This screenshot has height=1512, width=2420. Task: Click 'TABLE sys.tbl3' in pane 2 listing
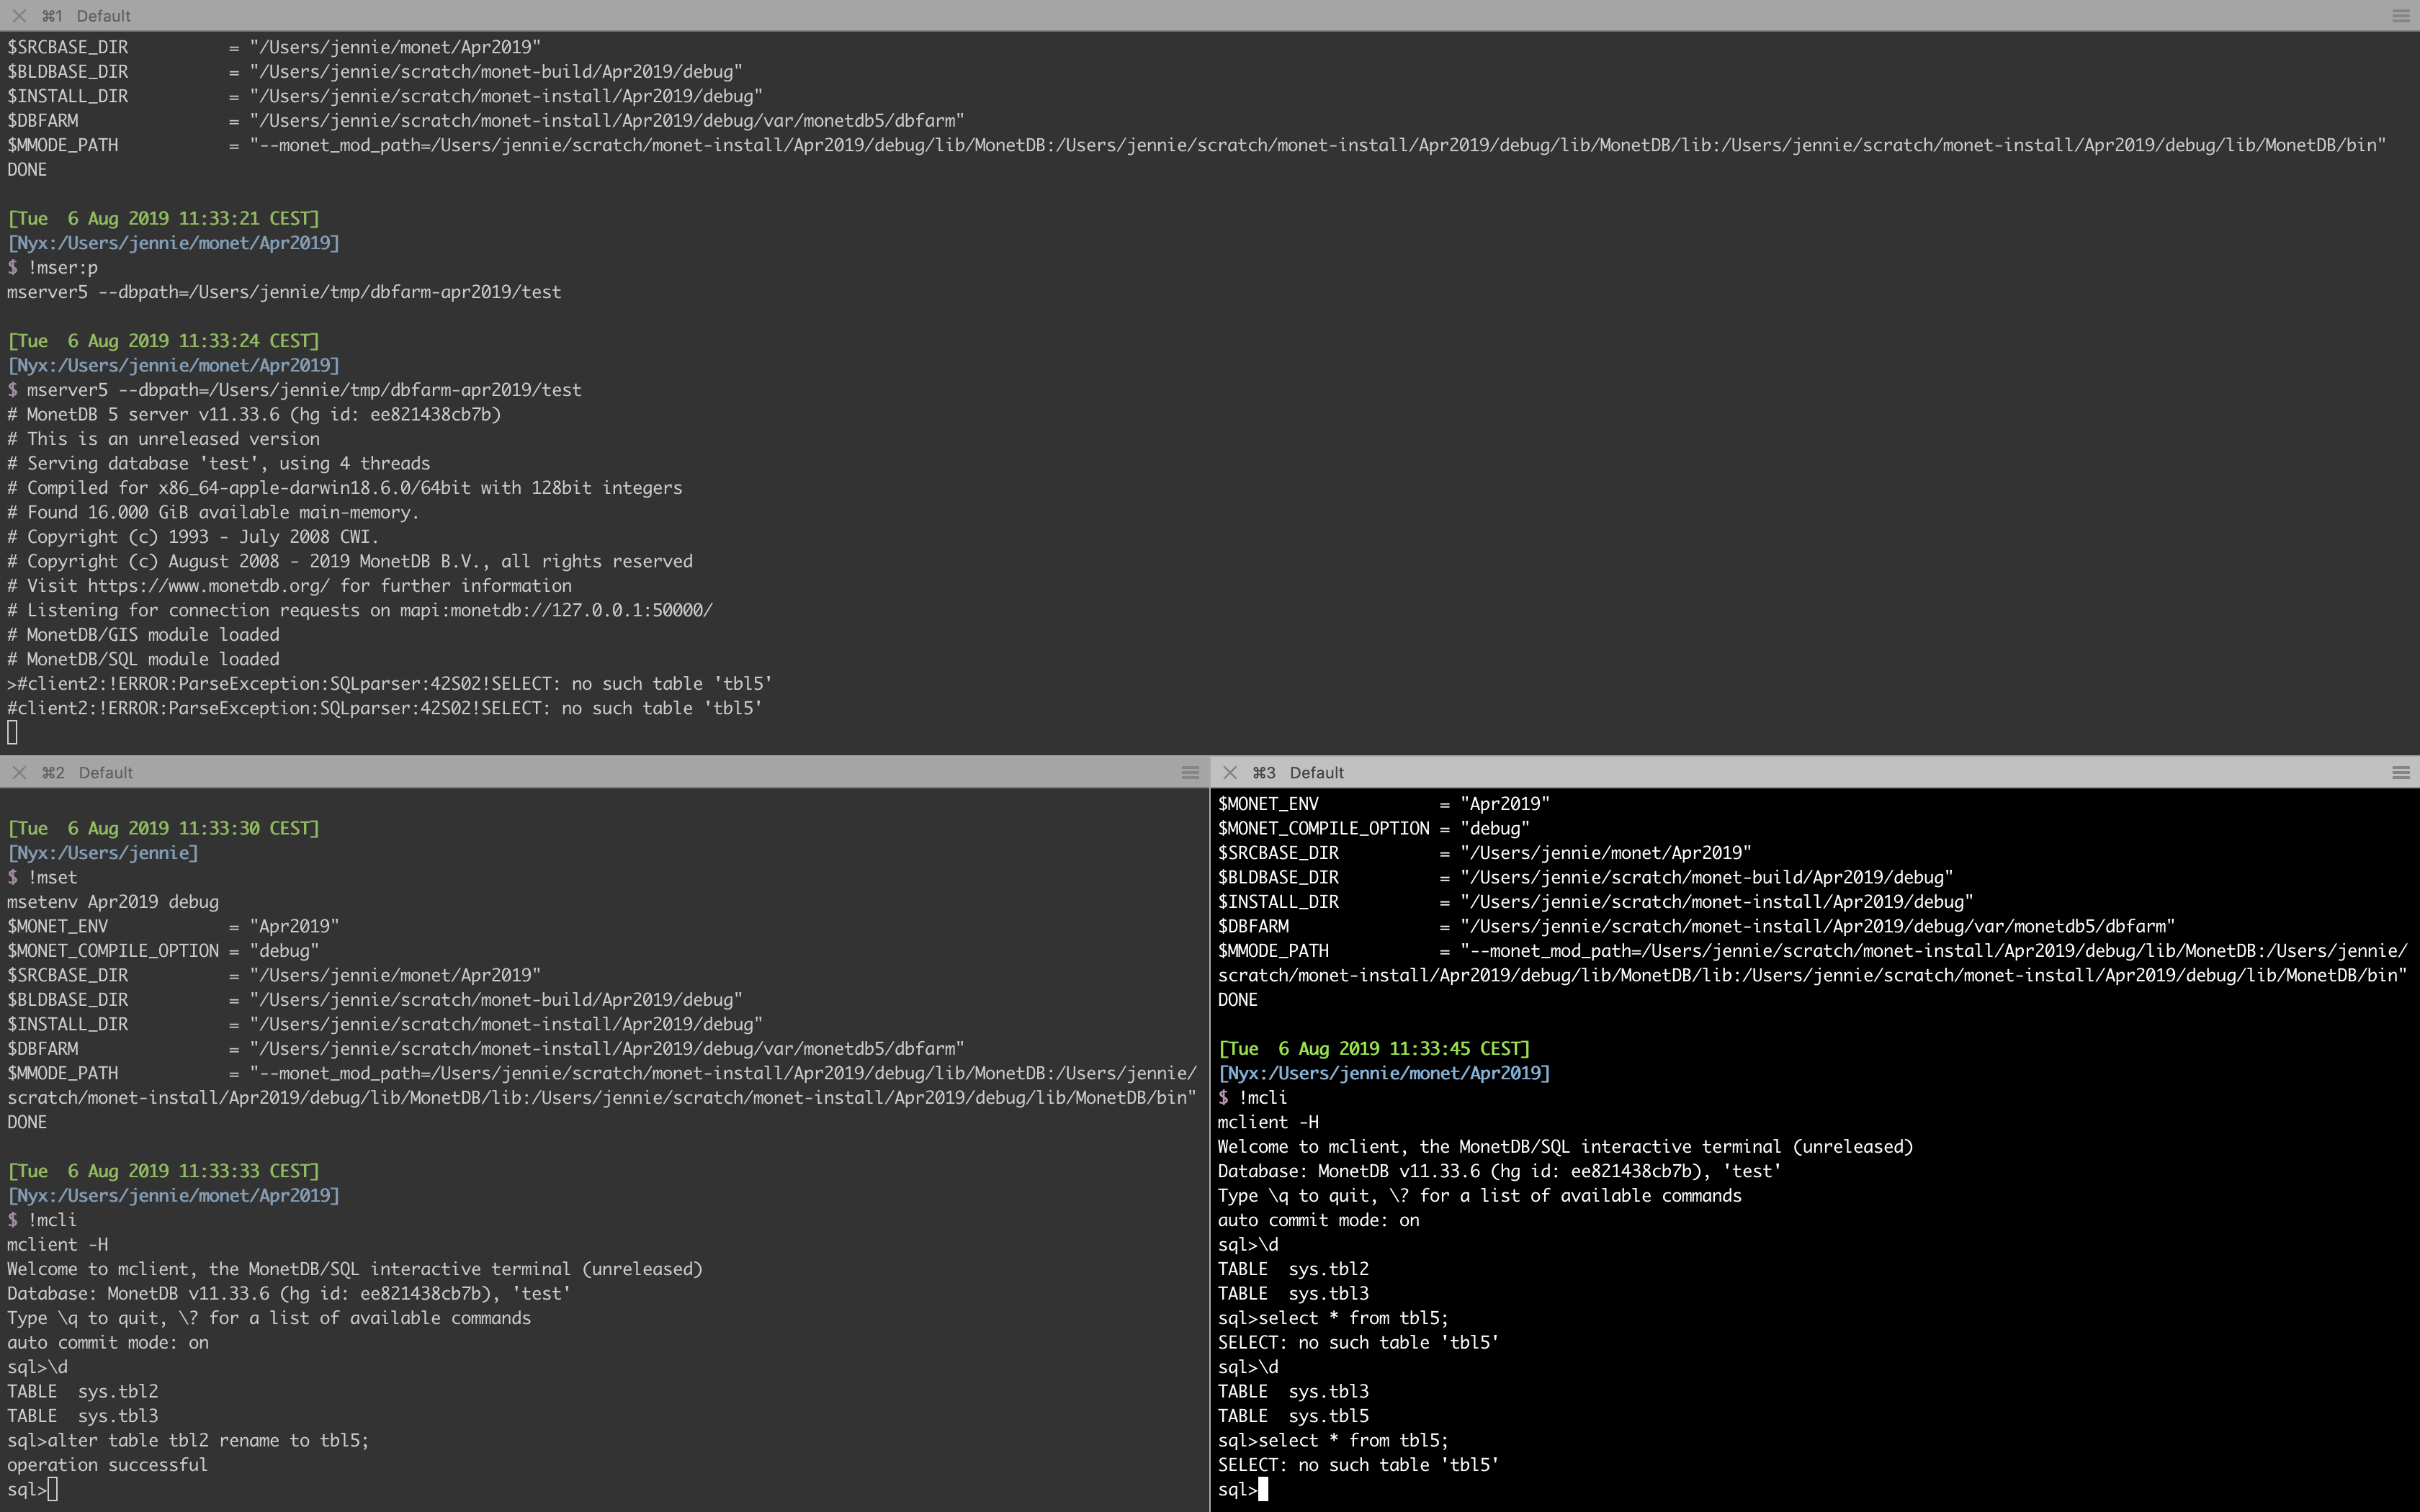coord(82,1416)
